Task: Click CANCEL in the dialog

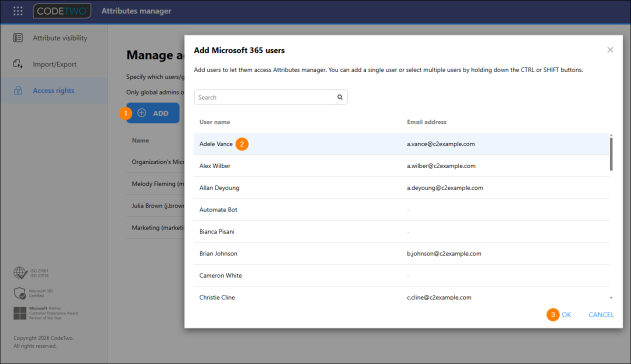Action: (x=601, y=315)
